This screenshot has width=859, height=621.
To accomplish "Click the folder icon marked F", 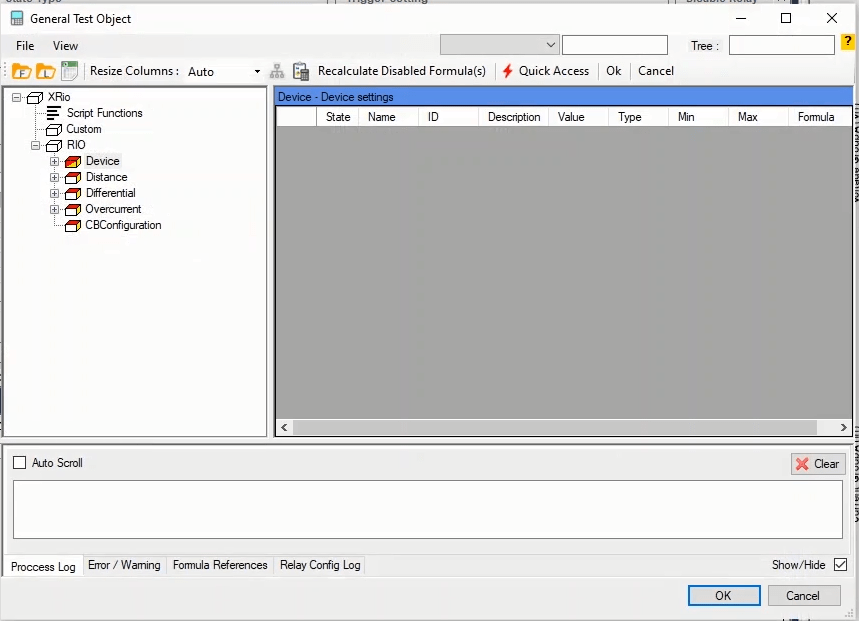I will click(x=21, y=71).
